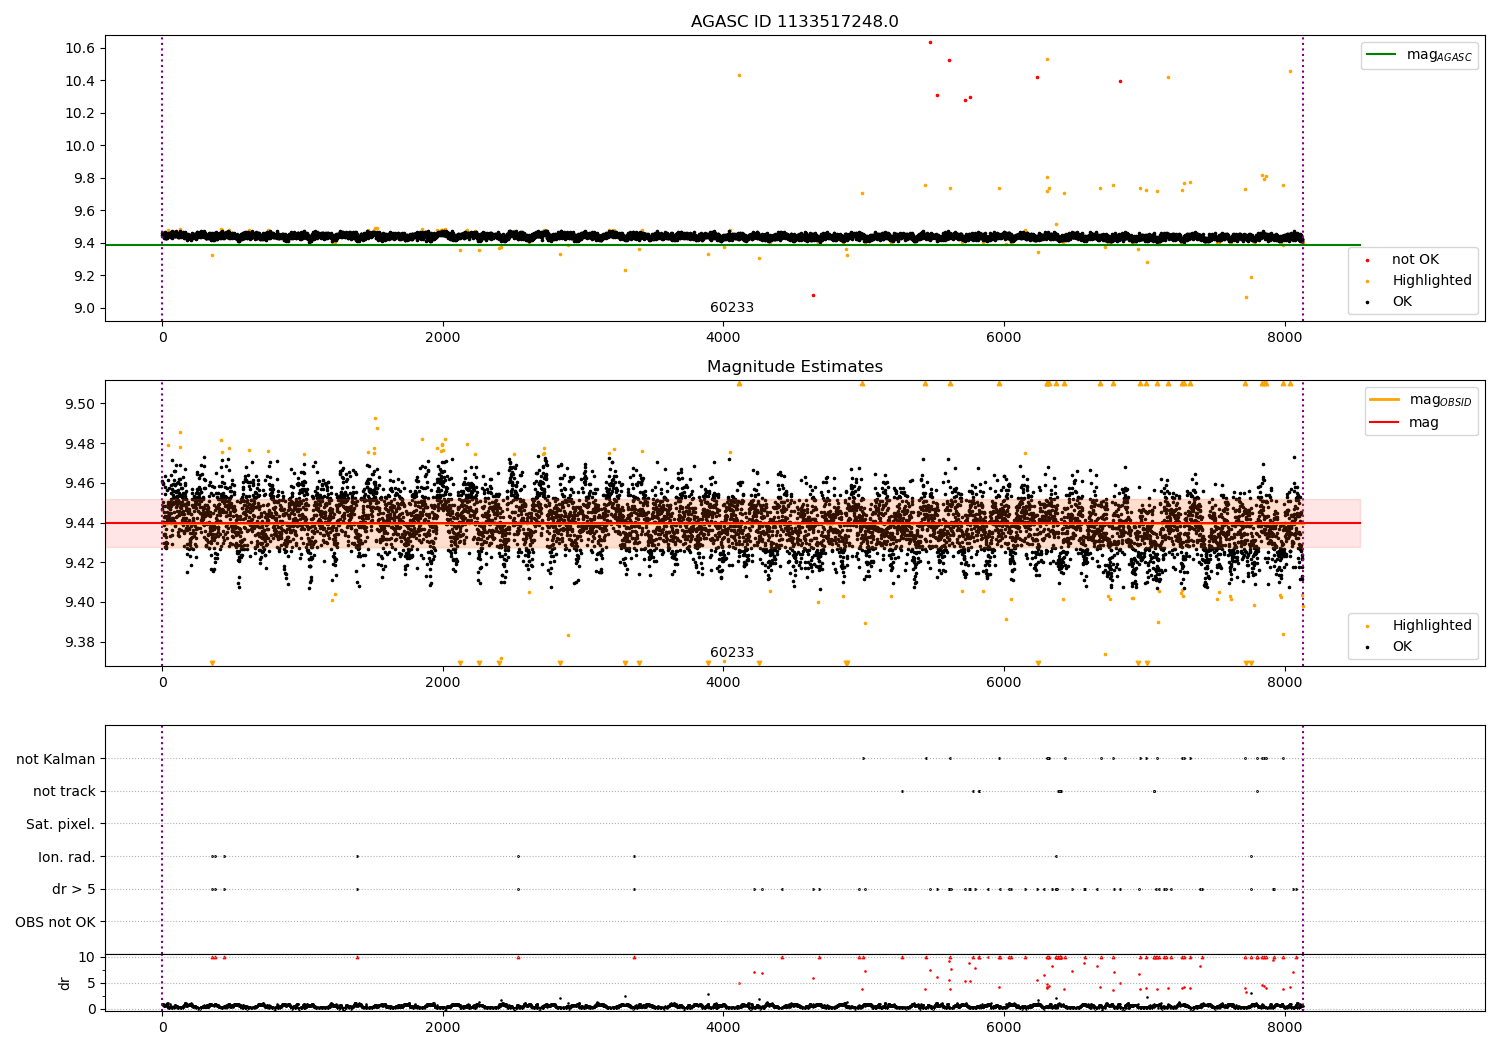Click the lone red point below 9.2 in top plot
Image resolution: width=1500 pixels, height=1050 pixels.
(813, 295)
